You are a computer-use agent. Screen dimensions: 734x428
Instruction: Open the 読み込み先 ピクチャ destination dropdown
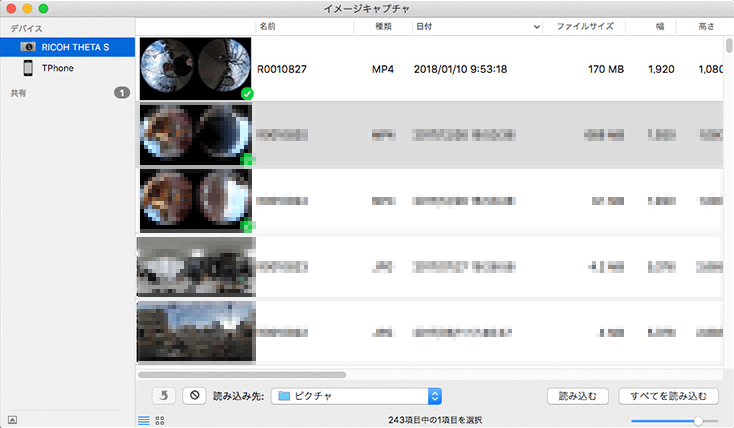click(x=357, y=396)
